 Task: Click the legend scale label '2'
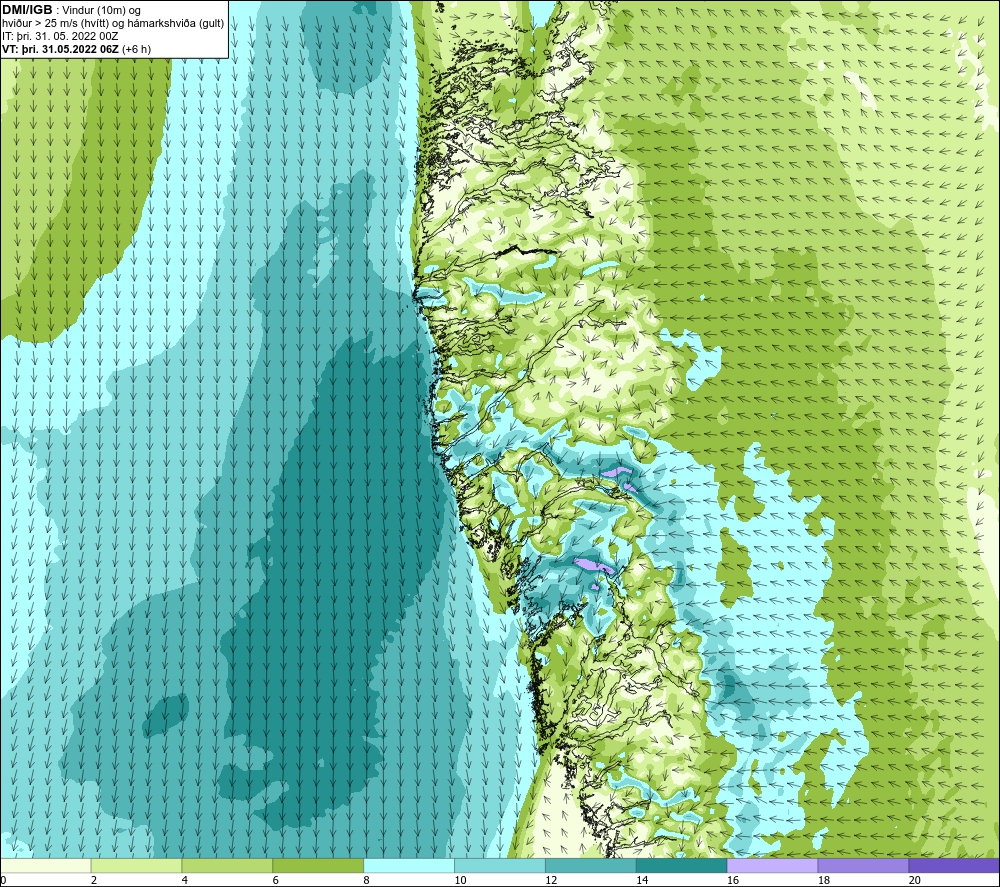point(94,880)
